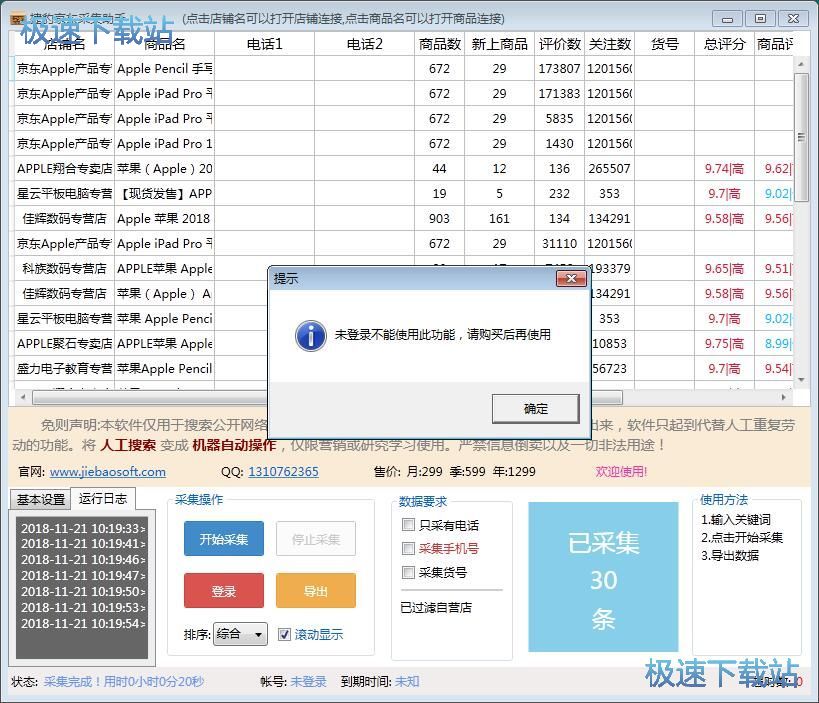Open product Apple Pencil in first row
Screen dimensions: 819x703
[165, 68]
